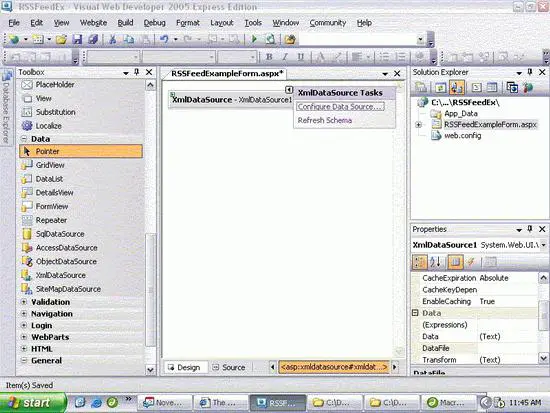Click Refresh Schema task link
This screenshot has height=413, width=550.
[x=325, y=120]
